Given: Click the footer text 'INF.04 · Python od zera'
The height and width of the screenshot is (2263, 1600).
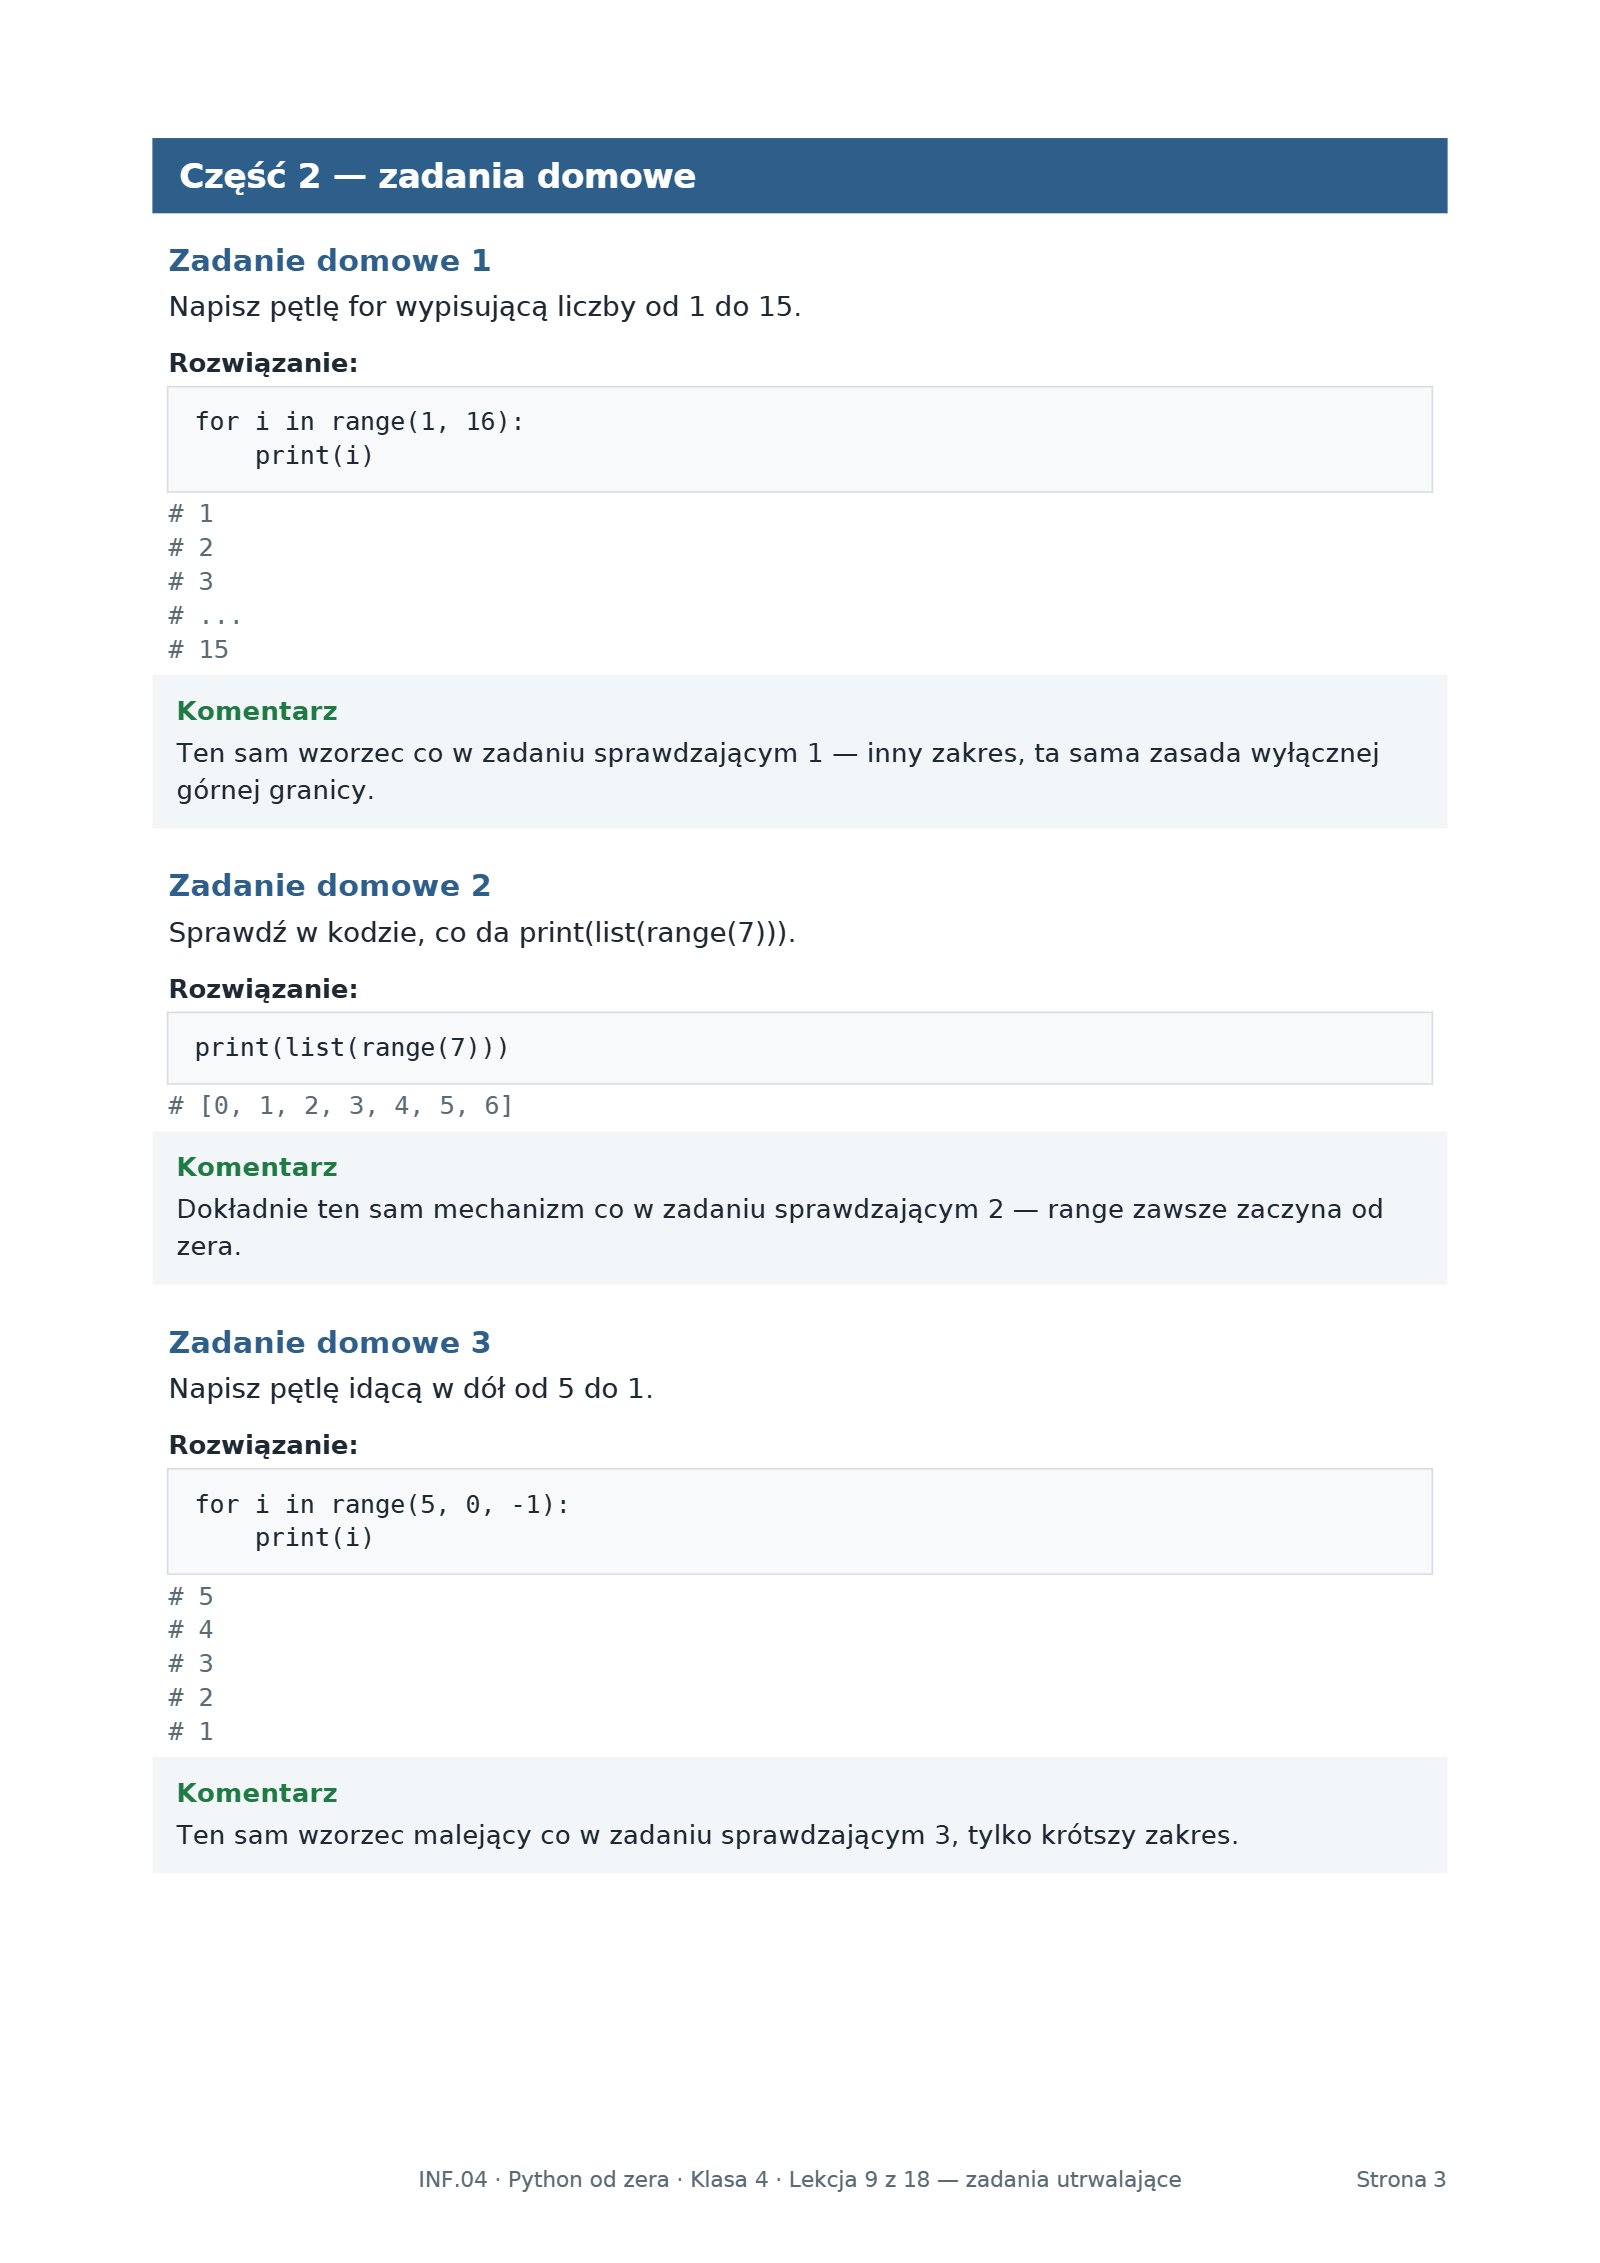Looking at the screenshot, I should [x=543, y=2180].
